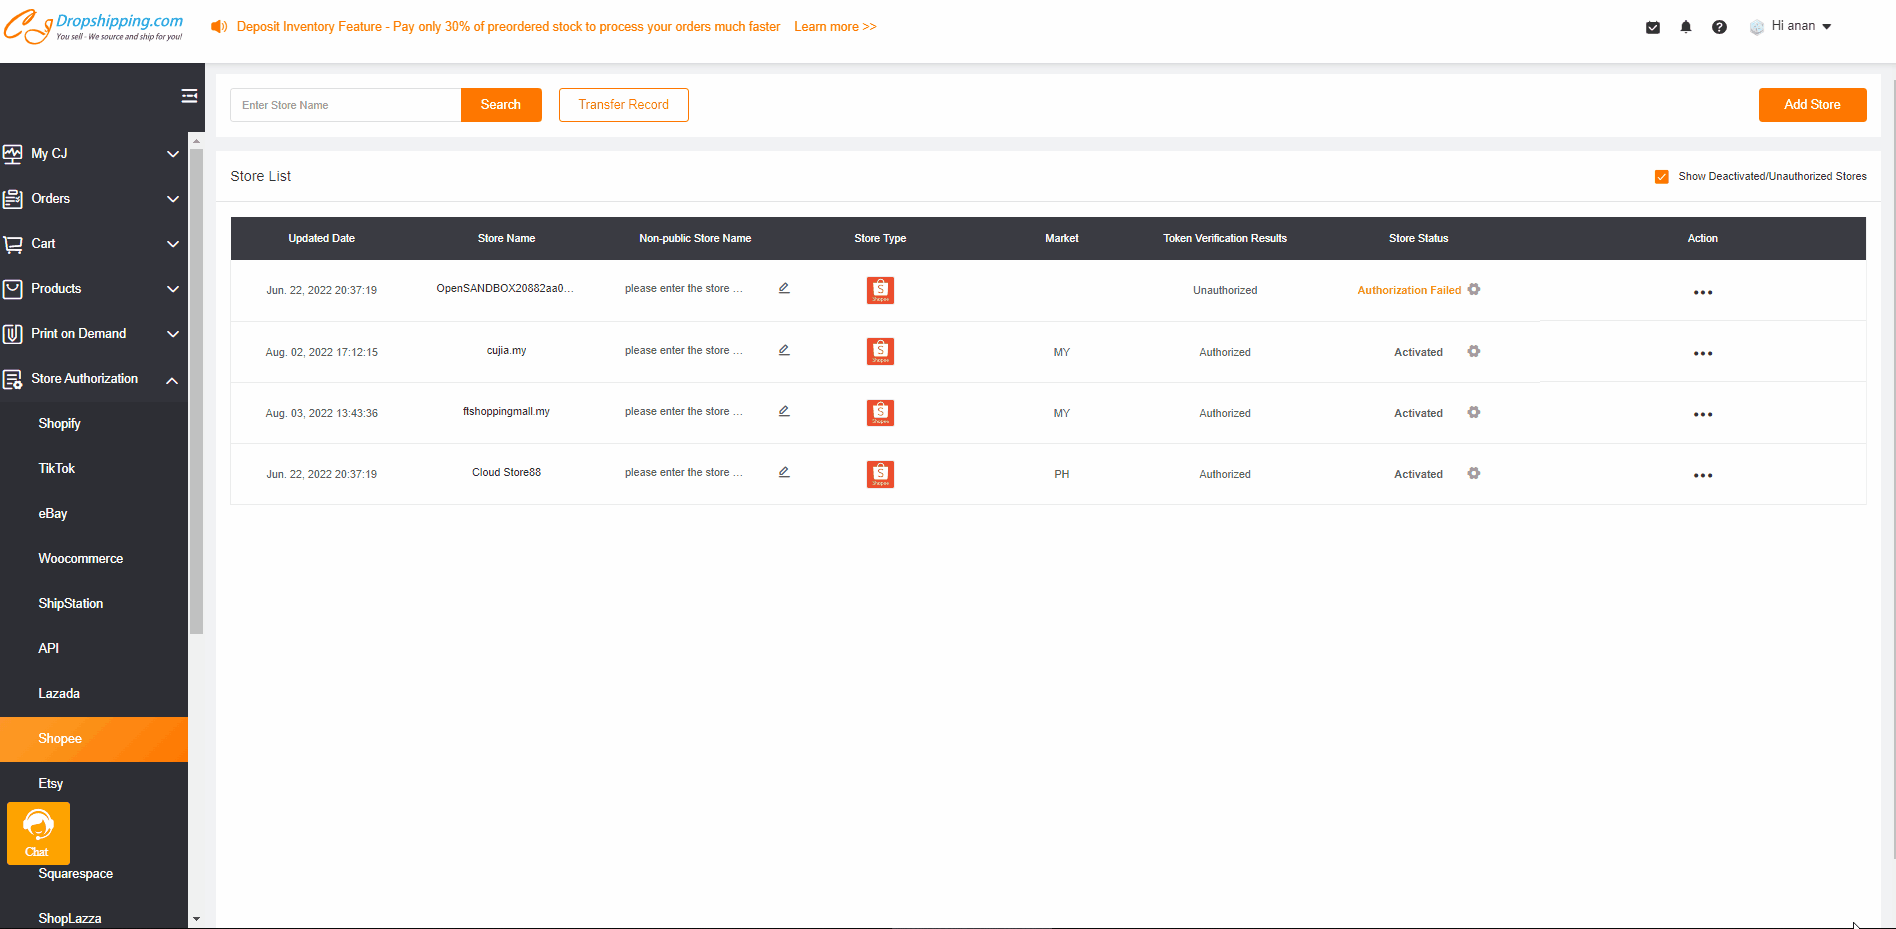The image size is (1896, 929).
Task: Click the Add Store button
Action: tap(1812, 105)
